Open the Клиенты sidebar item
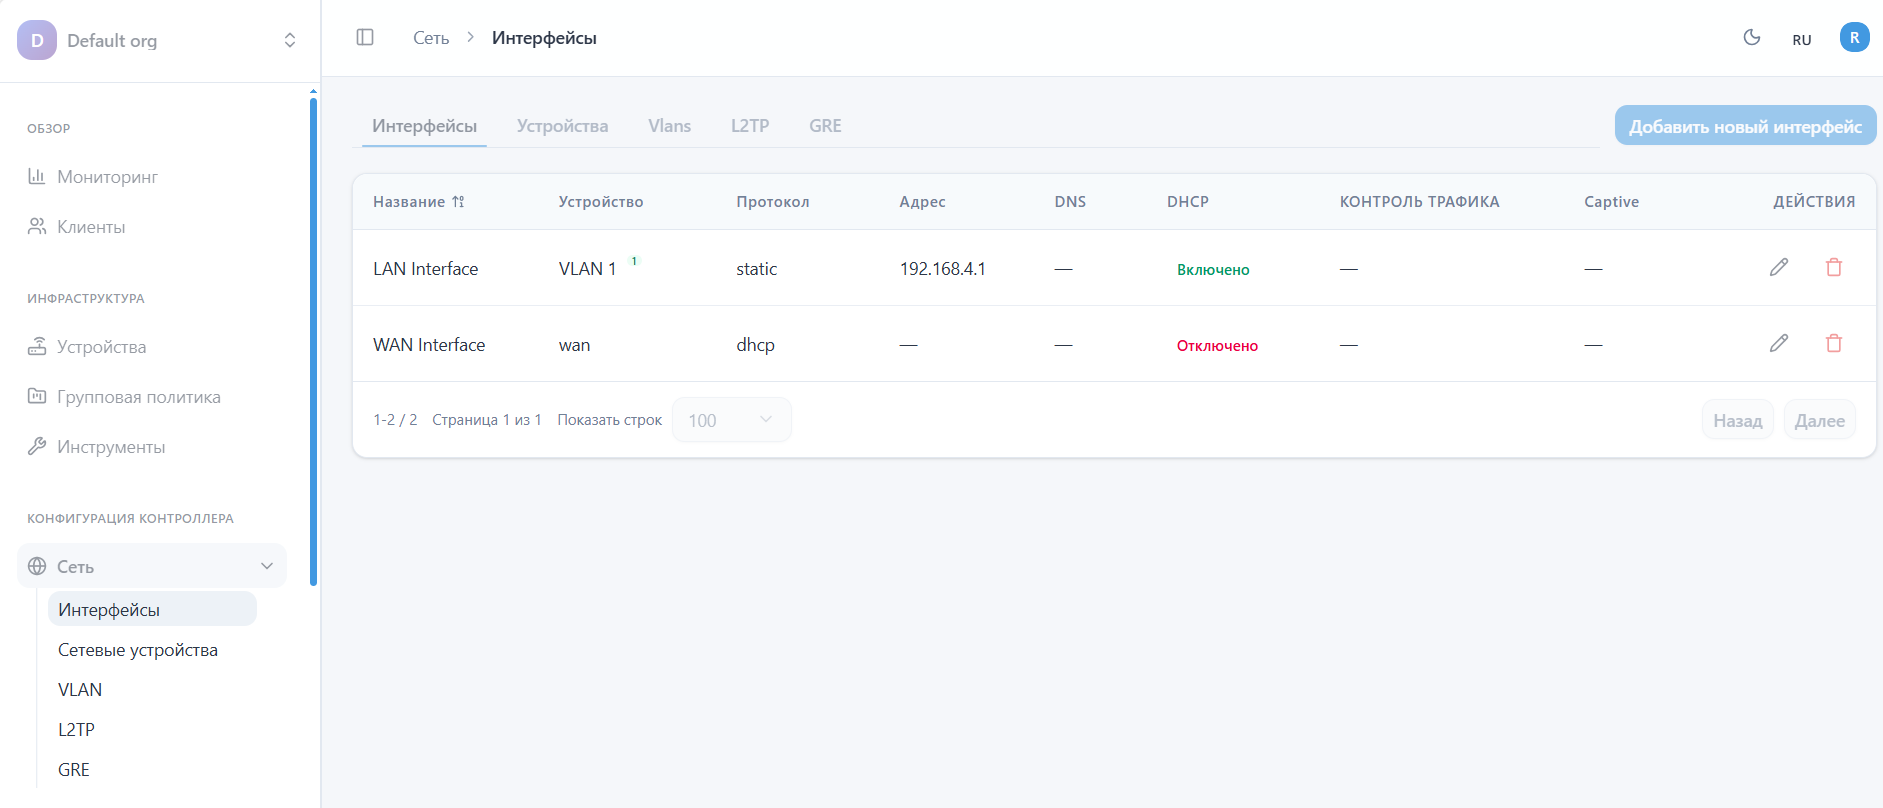This screenshot has width=1883, height=808. point(91,227)
